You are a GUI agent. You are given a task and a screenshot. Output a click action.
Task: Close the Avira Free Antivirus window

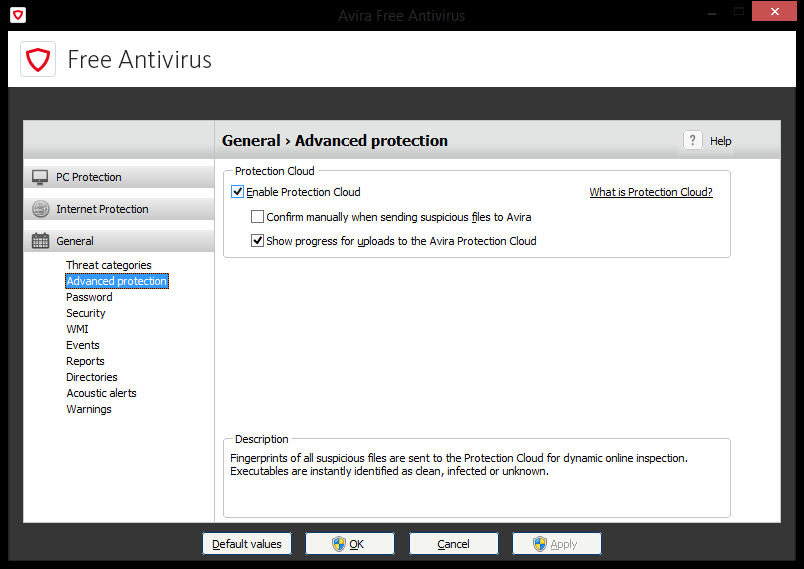(774, 11)
